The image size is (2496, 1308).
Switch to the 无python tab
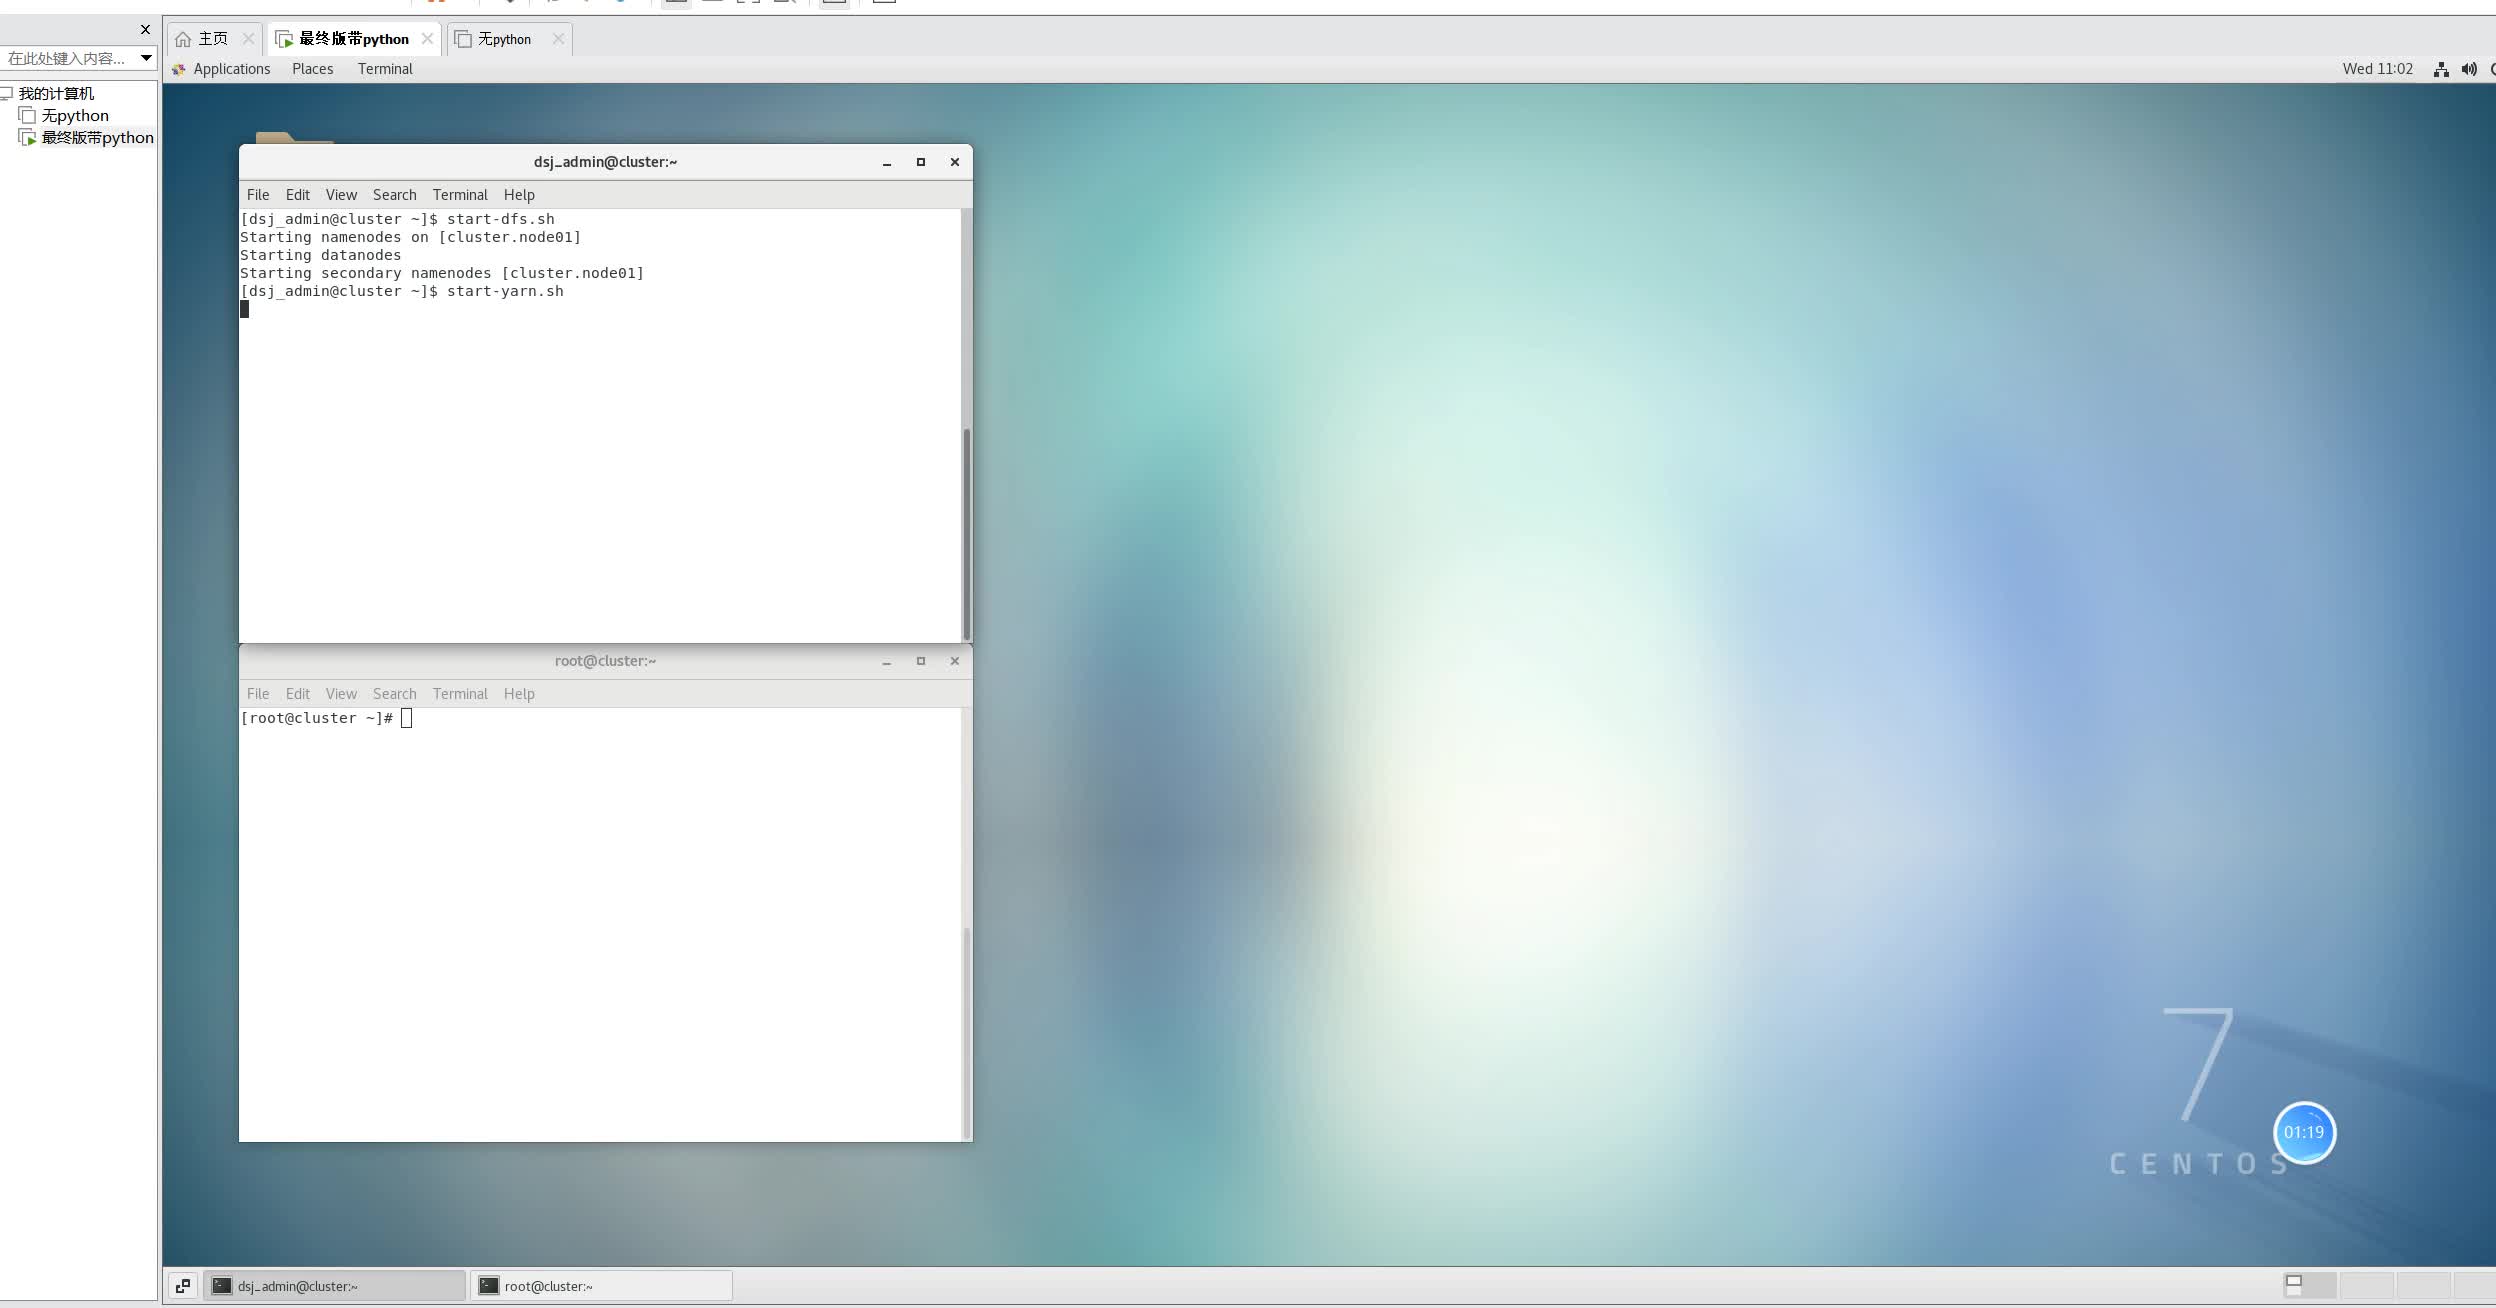(504, 39)
